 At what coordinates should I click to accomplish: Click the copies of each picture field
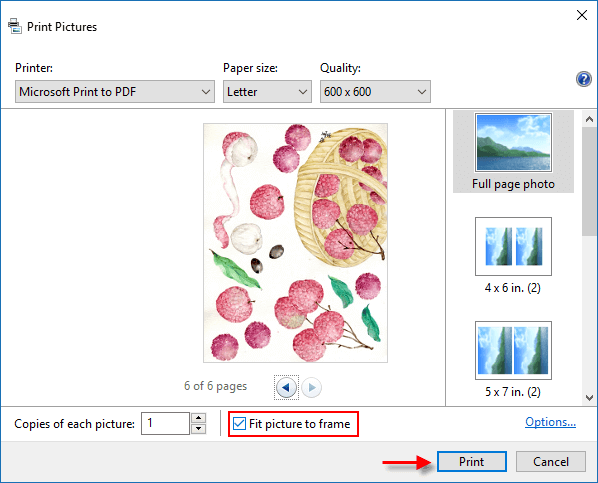click(166, 423)
